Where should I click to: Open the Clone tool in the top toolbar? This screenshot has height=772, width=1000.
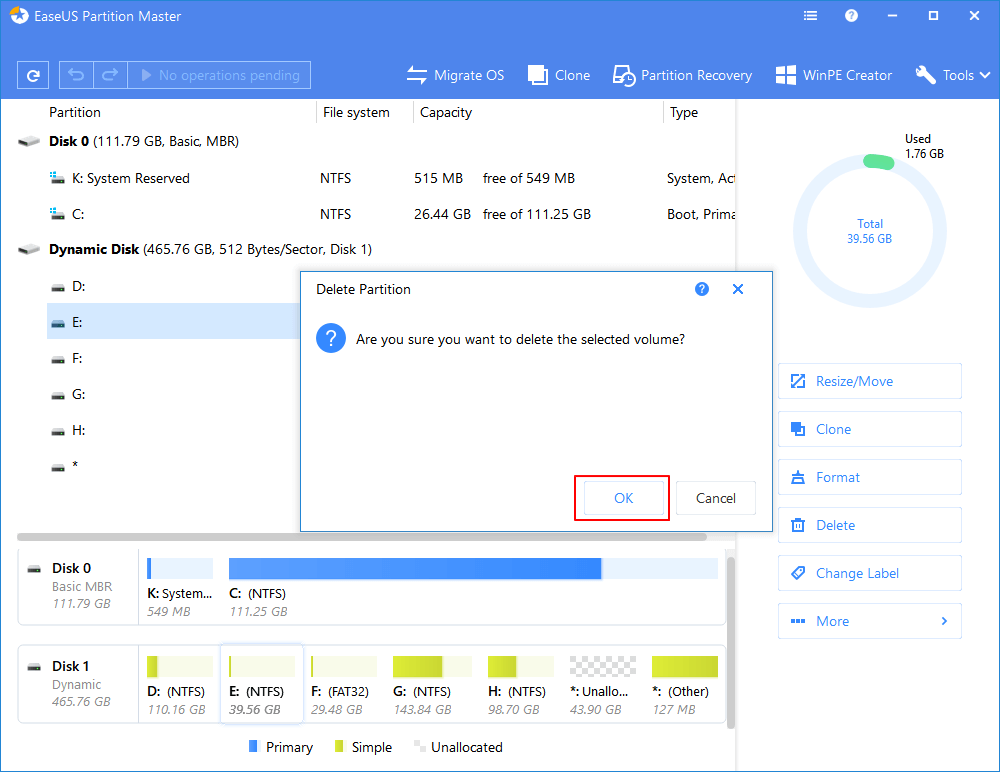[559, 75]
